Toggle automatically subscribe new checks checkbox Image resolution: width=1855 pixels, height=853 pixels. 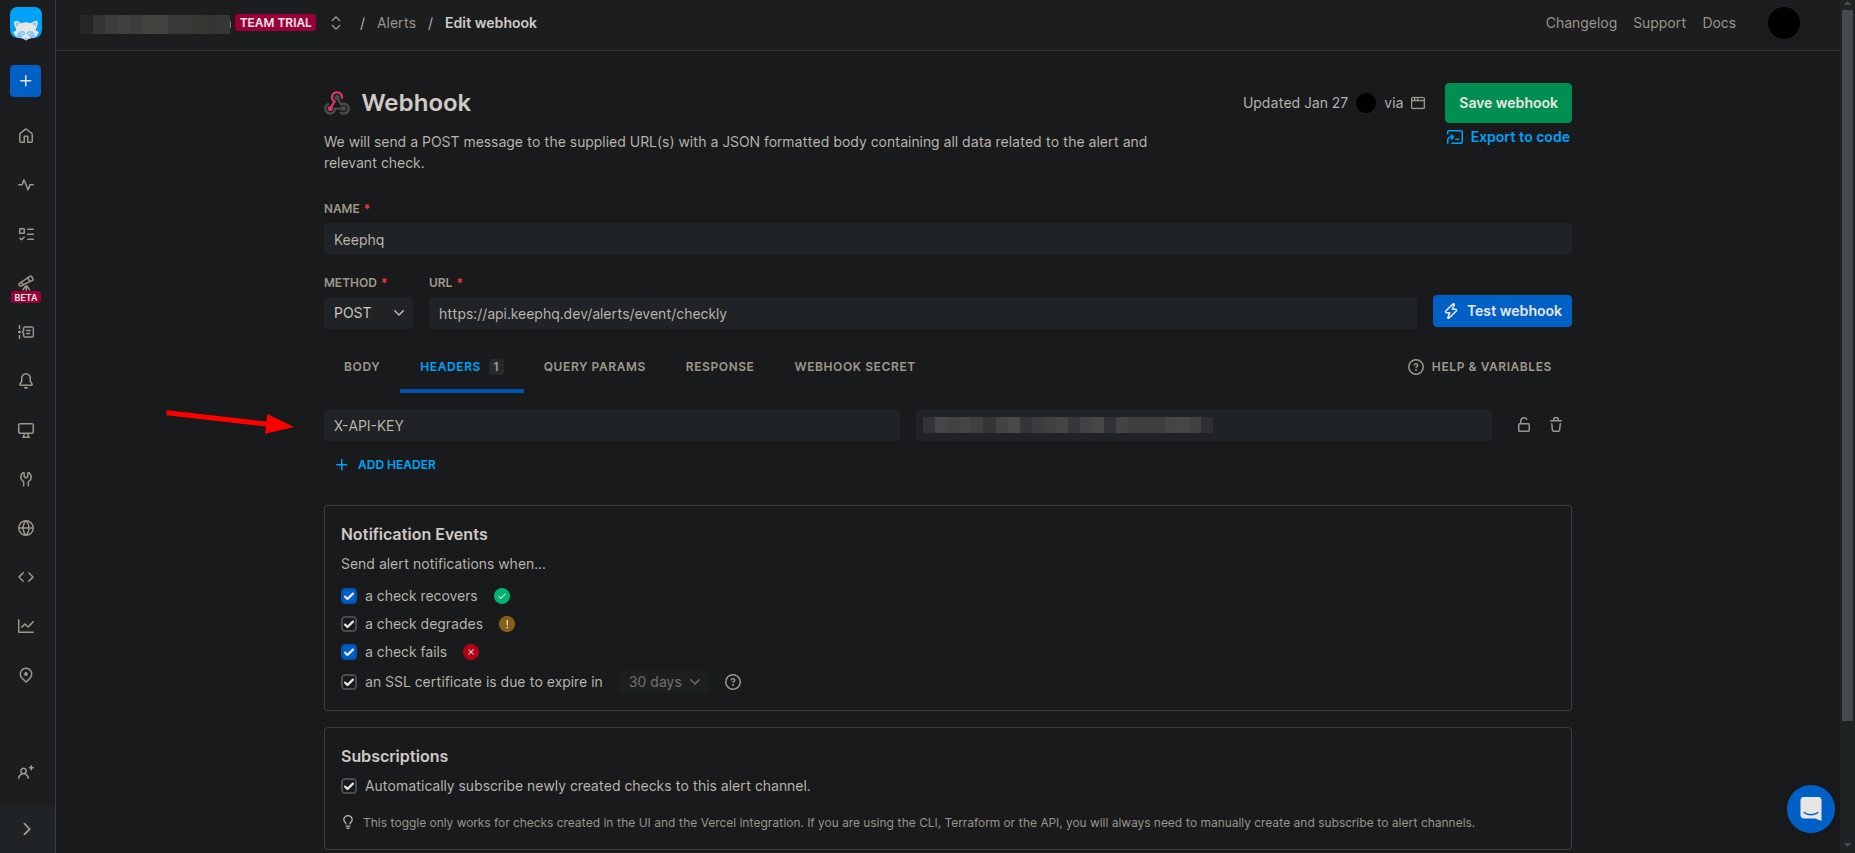pos(349,786)
